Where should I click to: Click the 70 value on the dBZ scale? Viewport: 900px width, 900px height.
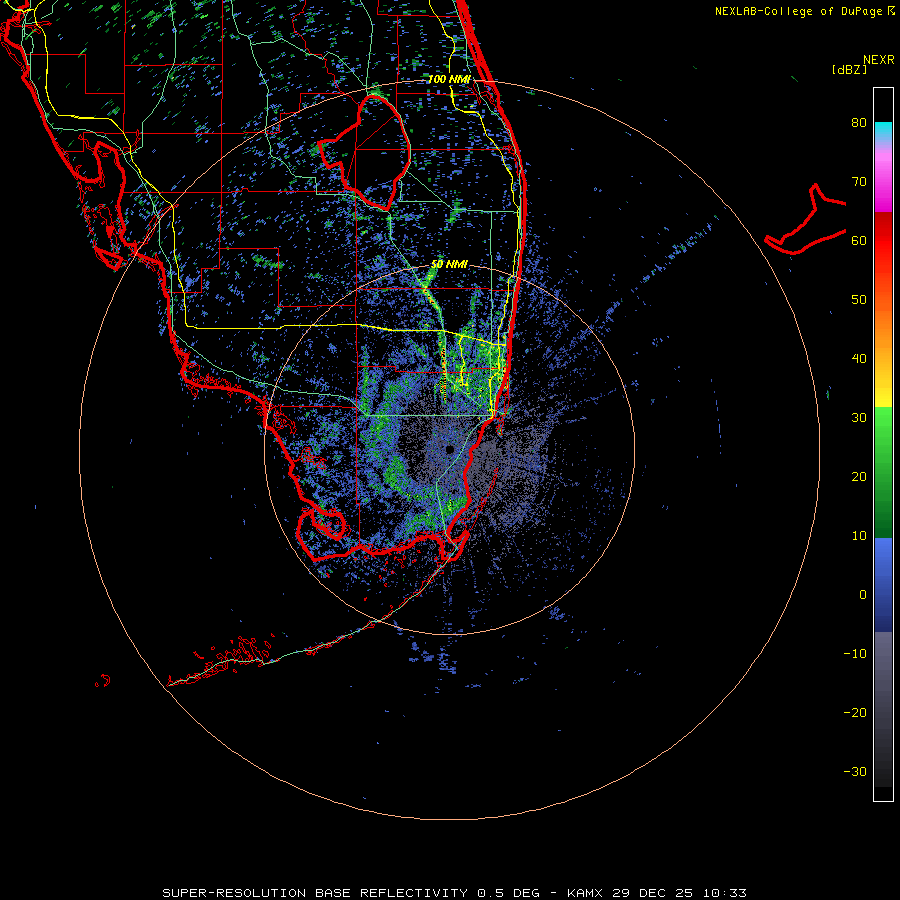point(859,181)
